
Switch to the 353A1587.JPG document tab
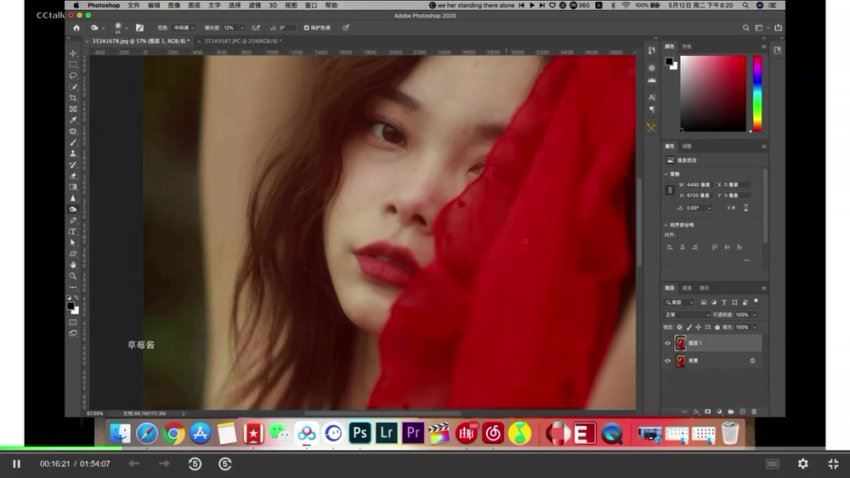click(241, 41)
